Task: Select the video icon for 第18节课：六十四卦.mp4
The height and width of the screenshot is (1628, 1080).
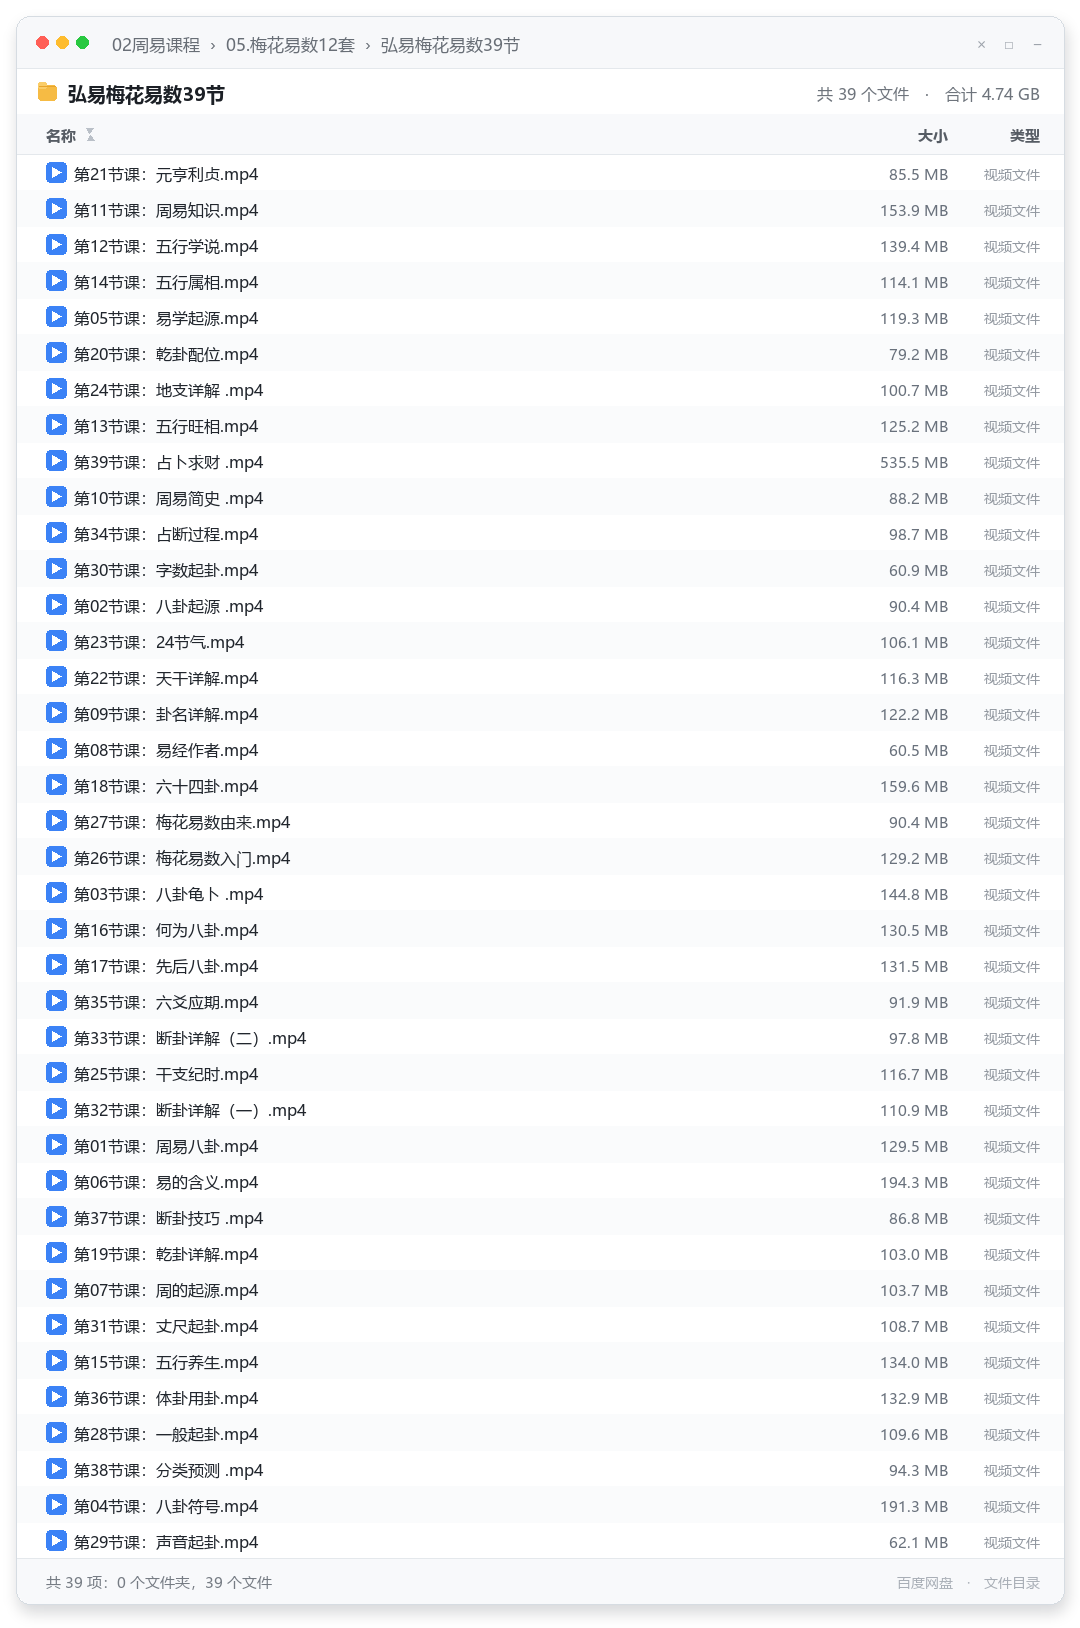Action: [56, 785]
